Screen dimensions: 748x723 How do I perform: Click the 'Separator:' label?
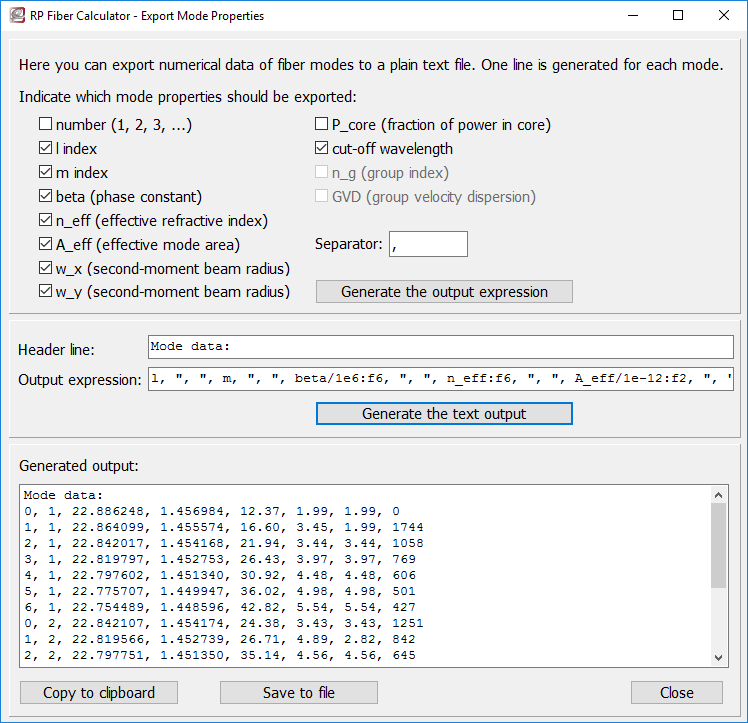[x=349, y=244]
